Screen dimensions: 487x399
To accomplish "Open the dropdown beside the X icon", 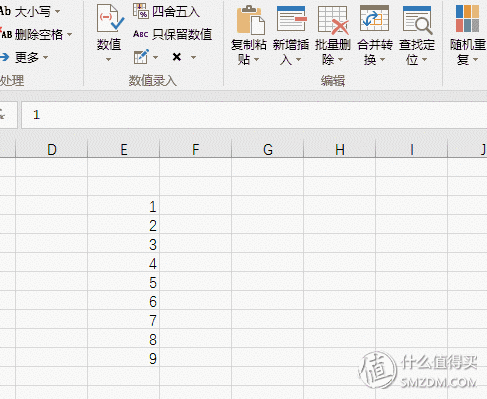I will 193,57.
